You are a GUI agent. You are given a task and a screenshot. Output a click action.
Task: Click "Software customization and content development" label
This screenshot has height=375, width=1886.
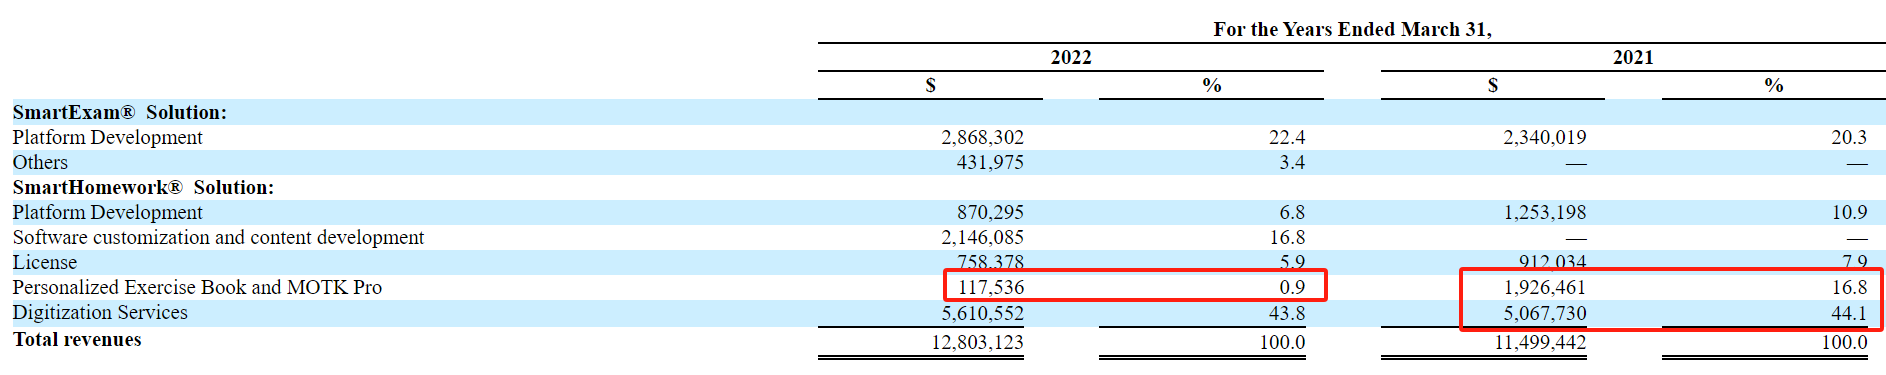[218, 237]
